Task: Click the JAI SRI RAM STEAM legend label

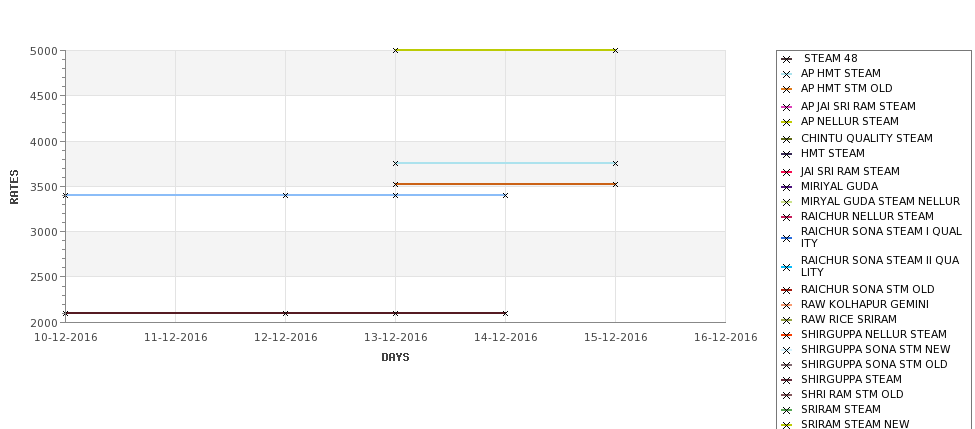Action: tap(850, 171)
